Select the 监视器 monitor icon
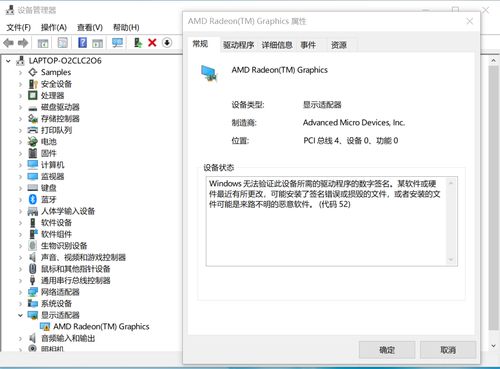This screenshot has height=369, width=500. click(33, 176)
